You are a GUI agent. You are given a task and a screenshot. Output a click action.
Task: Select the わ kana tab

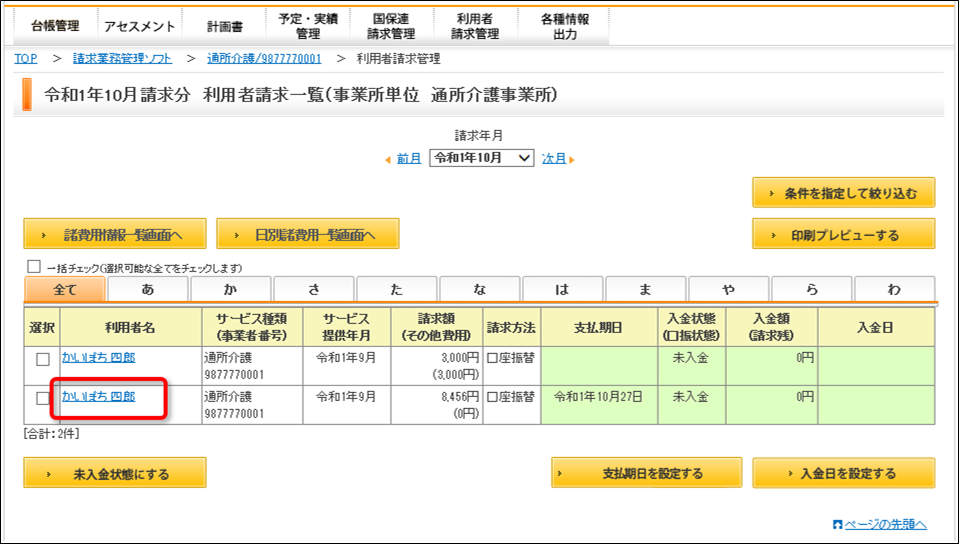895,289
